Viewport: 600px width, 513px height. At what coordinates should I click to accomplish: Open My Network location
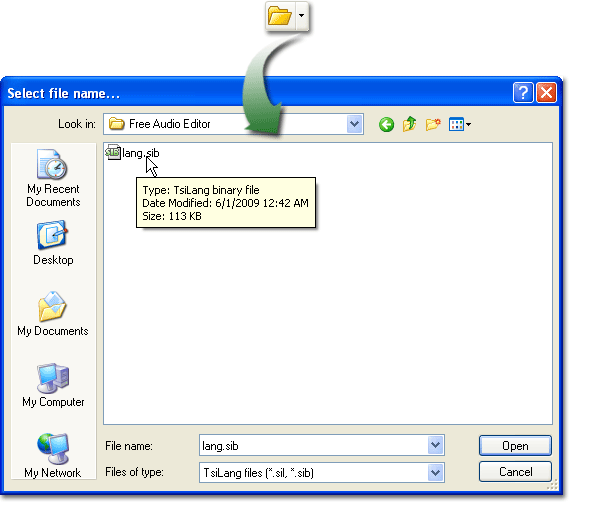(52, 455)
